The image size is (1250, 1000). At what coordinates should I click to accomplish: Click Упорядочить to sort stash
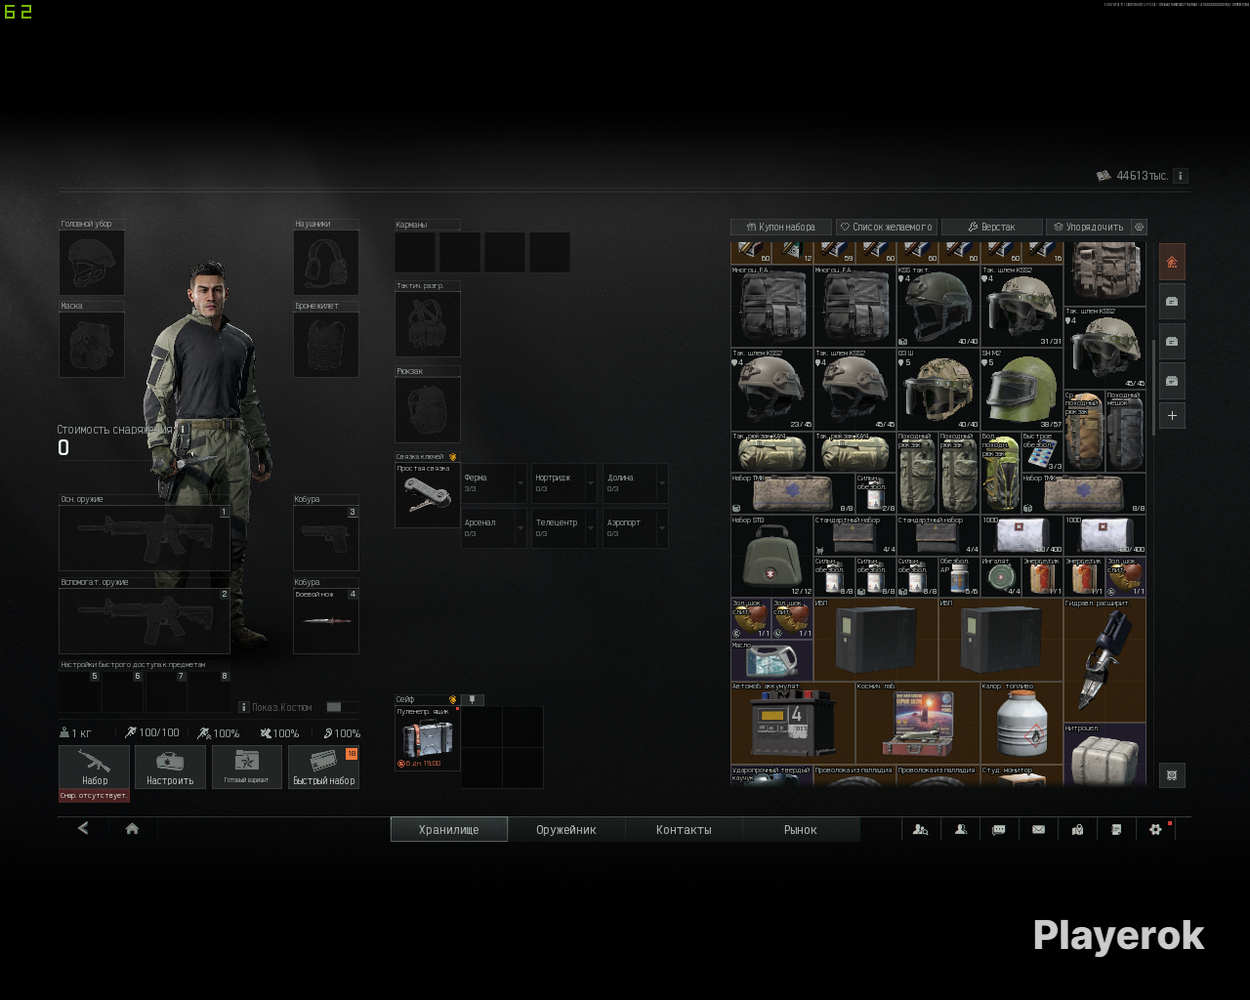pyautogui.click(x=1088, y=227)
